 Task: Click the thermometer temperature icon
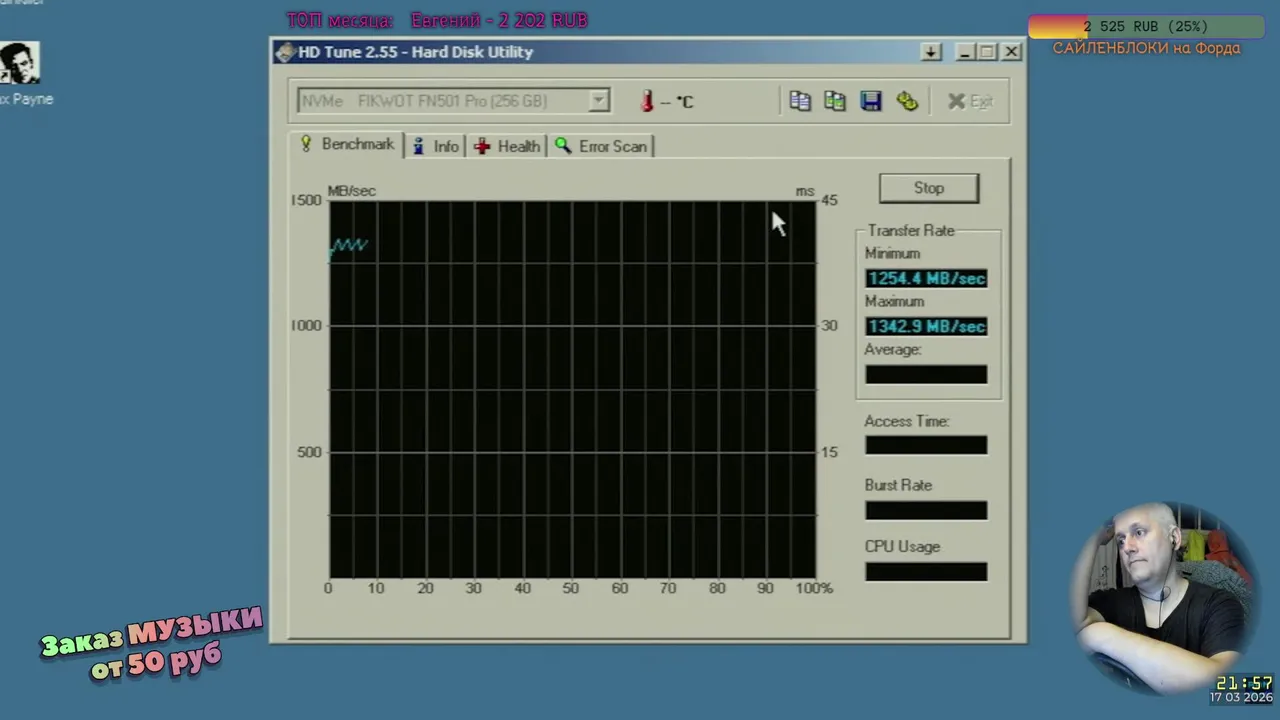pos(647,101)
